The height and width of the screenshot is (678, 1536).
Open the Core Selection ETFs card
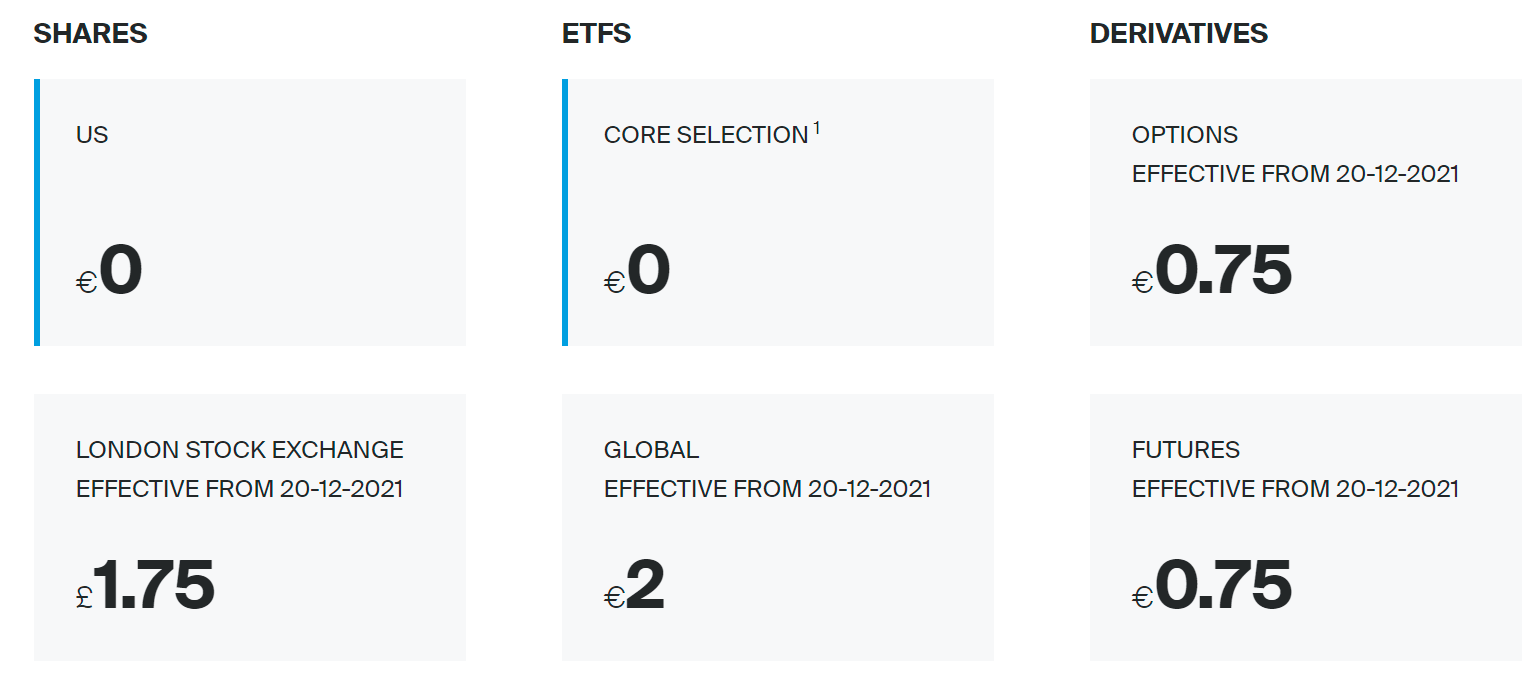pyautogui.click(x=778, y=212)
